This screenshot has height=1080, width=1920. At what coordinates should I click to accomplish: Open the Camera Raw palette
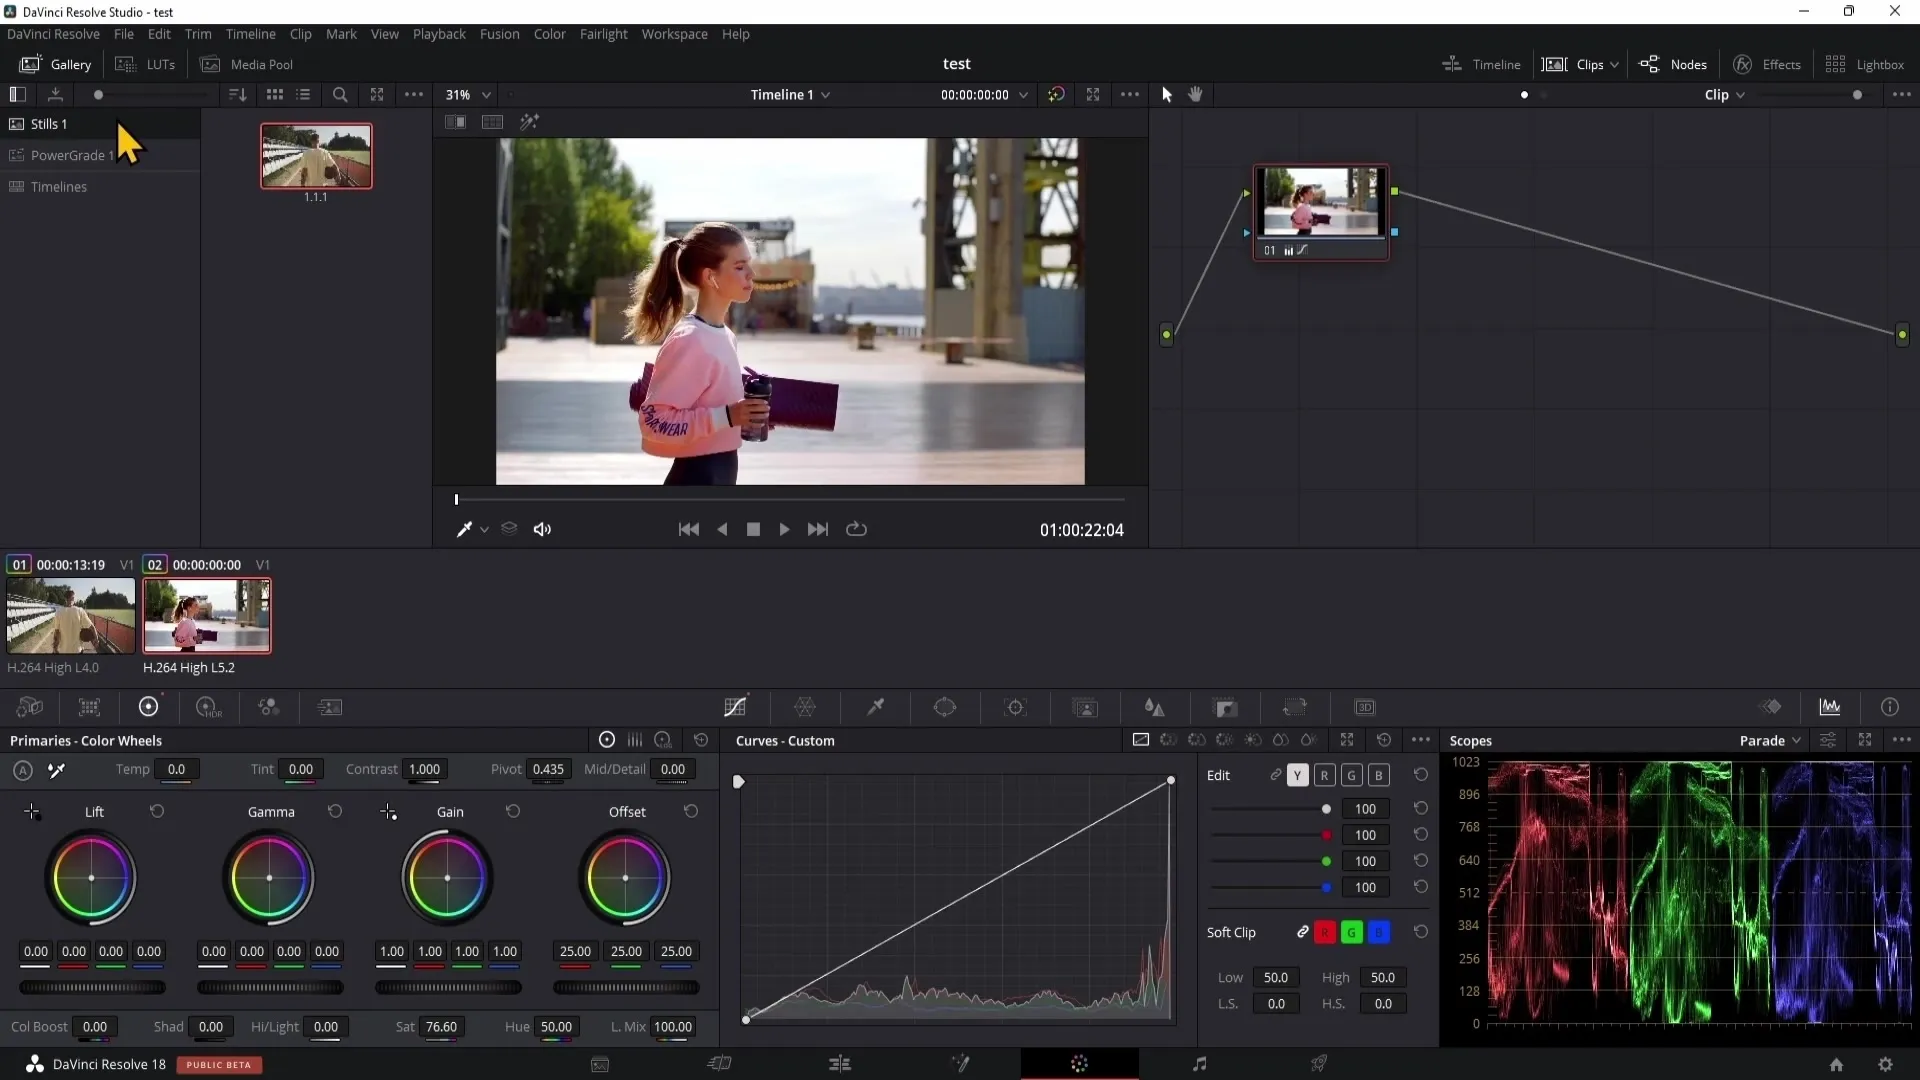click(x=30, y=707)
